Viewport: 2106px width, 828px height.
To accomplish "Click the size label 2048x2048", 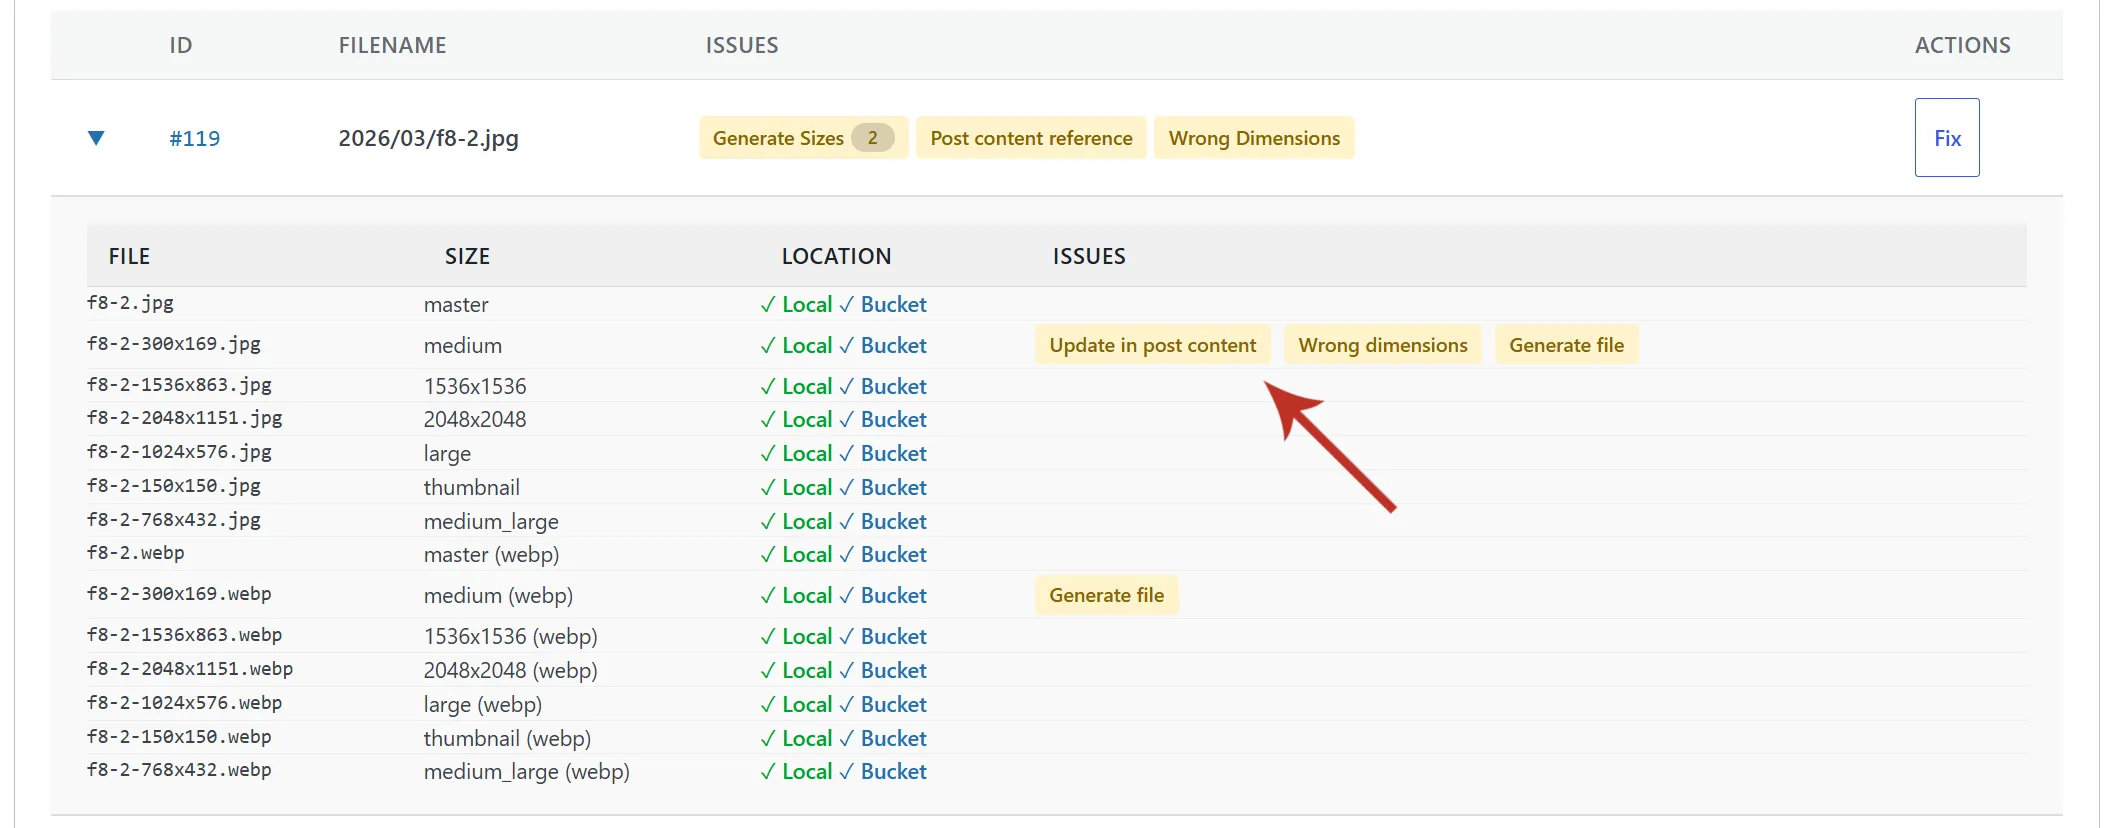I will tap(475, 419).
